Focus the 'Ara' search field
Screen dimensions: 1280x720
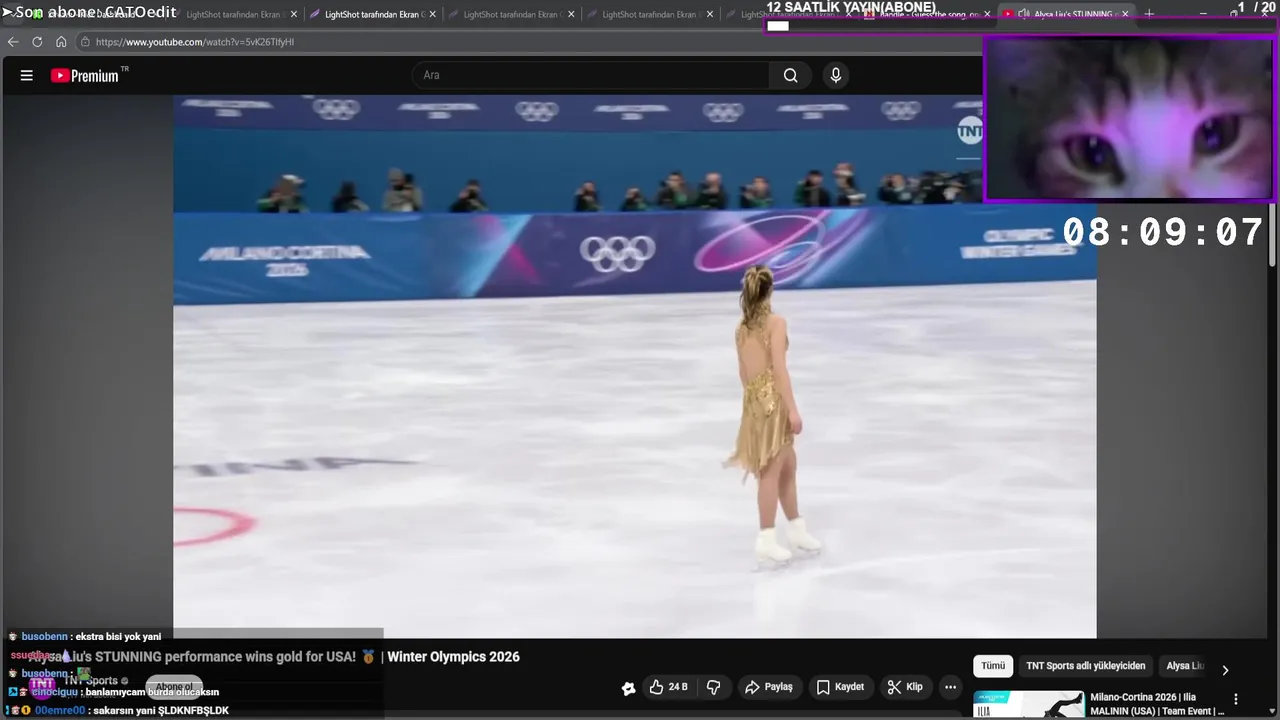(x=590, y=75)
